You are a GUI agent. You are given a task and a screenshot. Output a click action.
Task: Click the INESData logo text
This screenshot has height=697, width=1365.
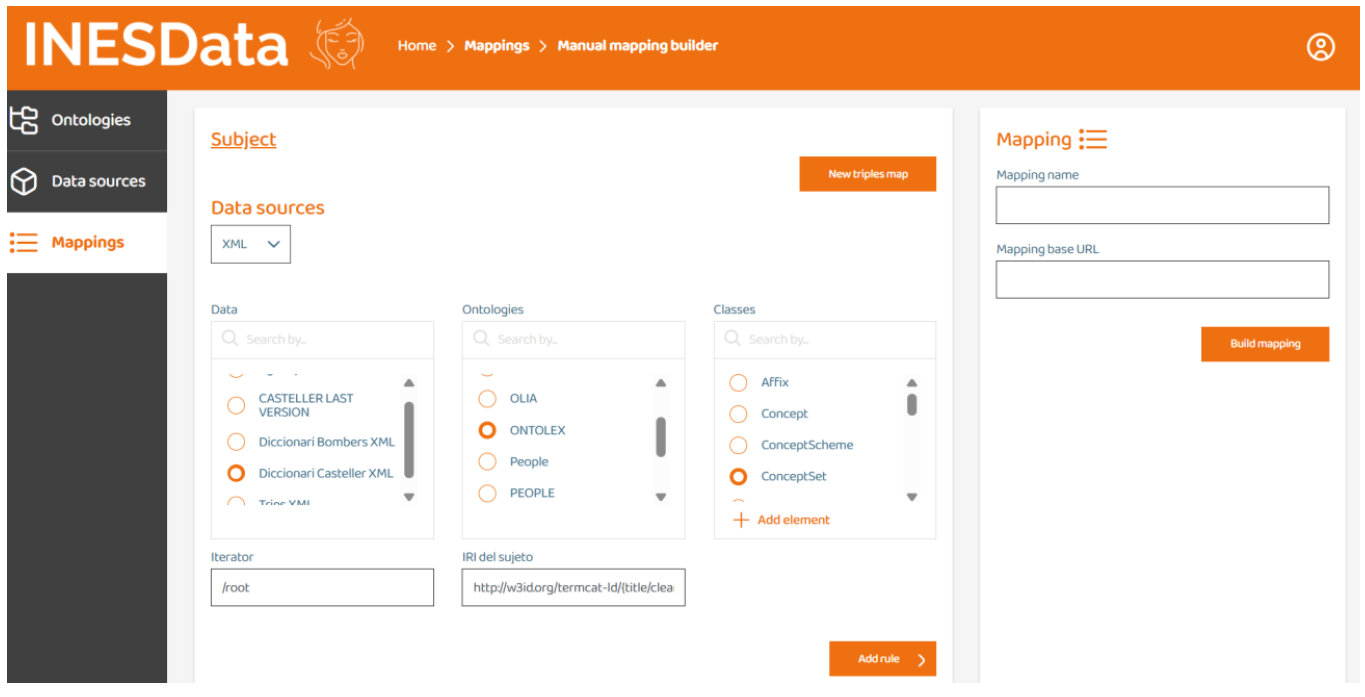(x=156, y=46)
